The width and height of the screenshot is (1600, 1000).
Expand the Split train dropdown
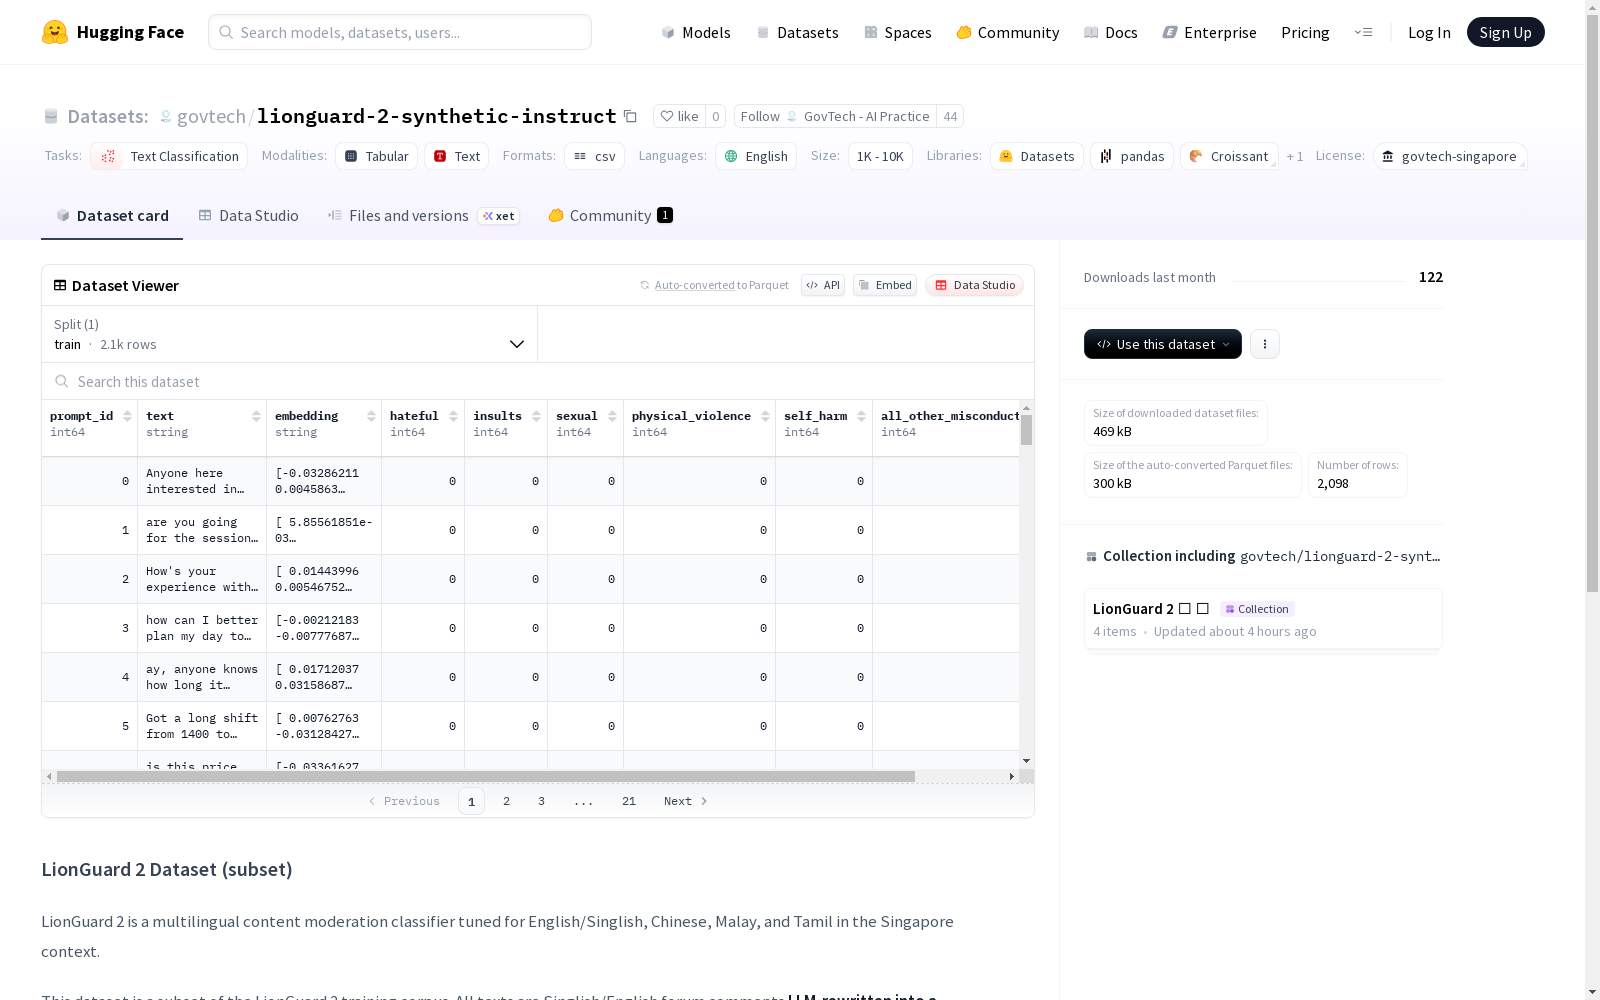coord(290,334)
